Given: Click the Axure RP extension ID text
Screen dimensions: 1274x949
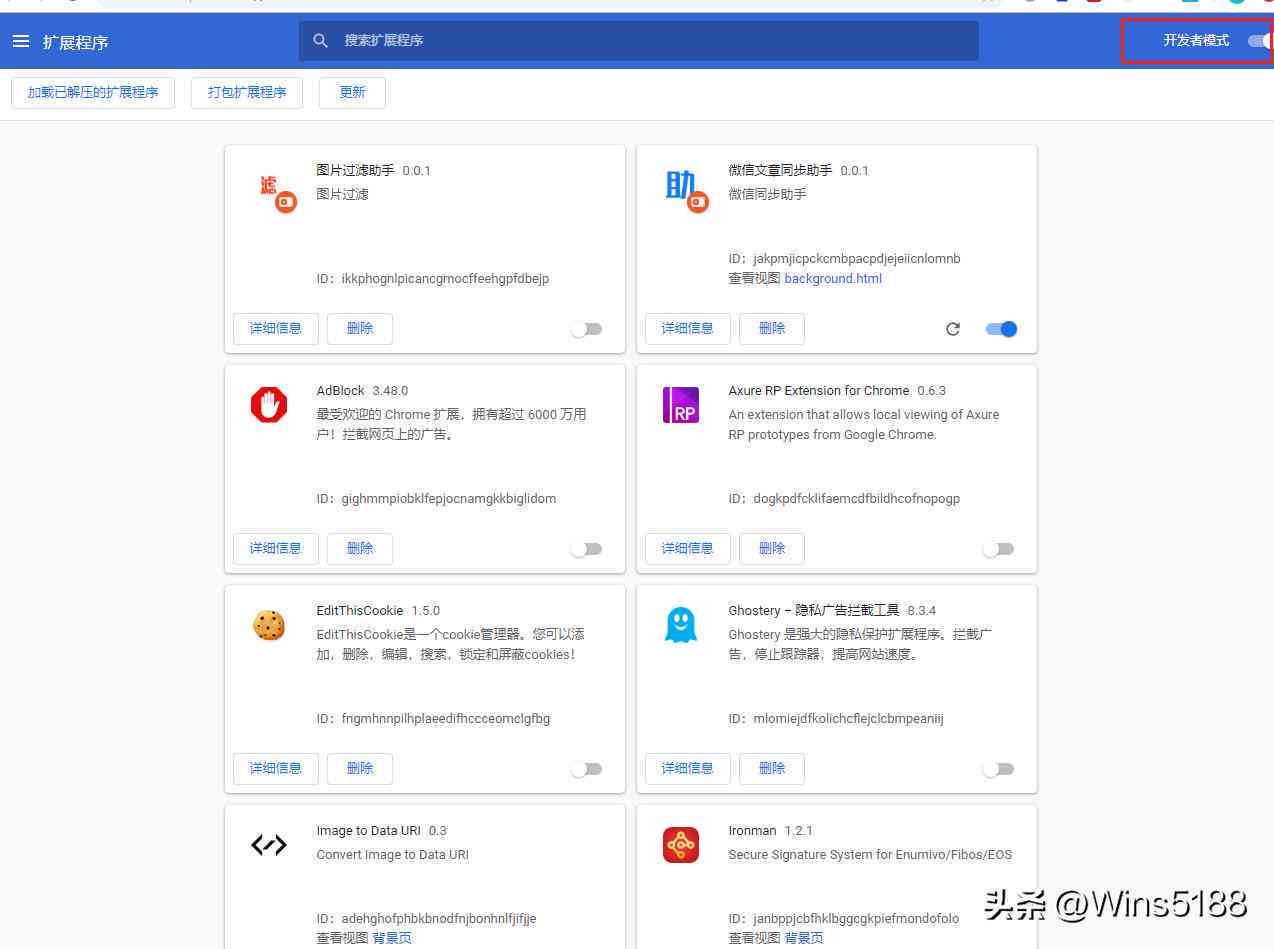Looking at the screenshot, I should click(844, 499).
